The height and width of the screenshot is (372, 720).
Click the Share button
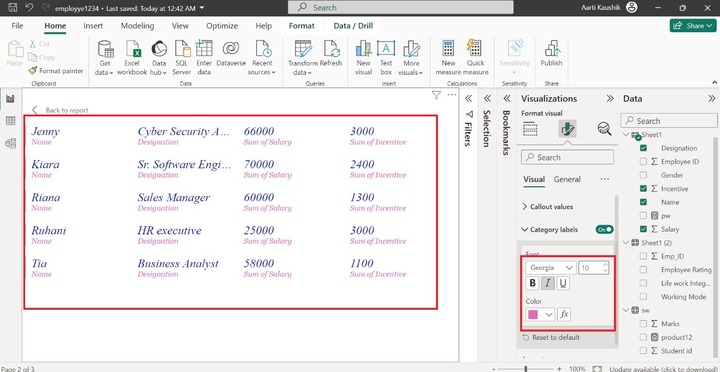coord(693,26)
